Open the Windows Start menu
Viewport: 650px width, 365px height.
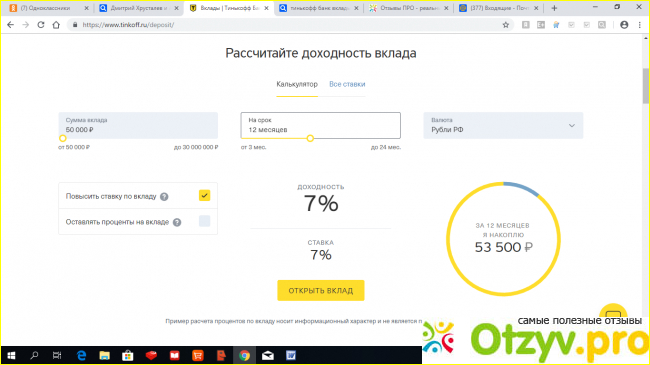11,355
